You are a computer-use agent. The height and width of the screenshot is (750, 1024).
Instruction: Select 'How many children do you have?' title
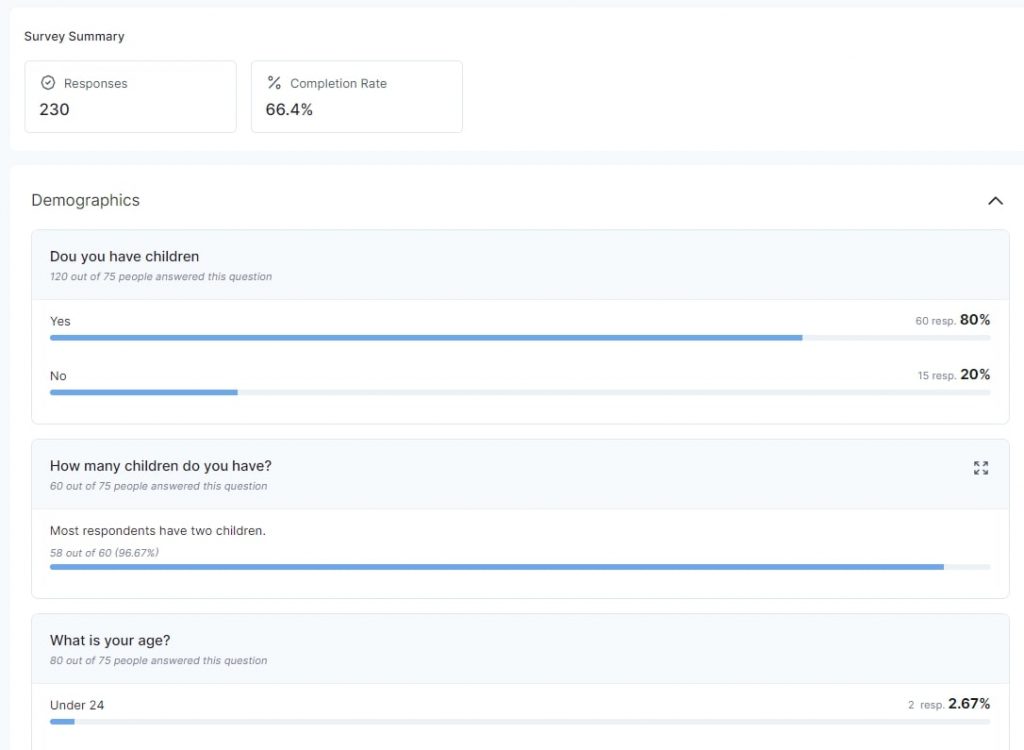(161, 466)
